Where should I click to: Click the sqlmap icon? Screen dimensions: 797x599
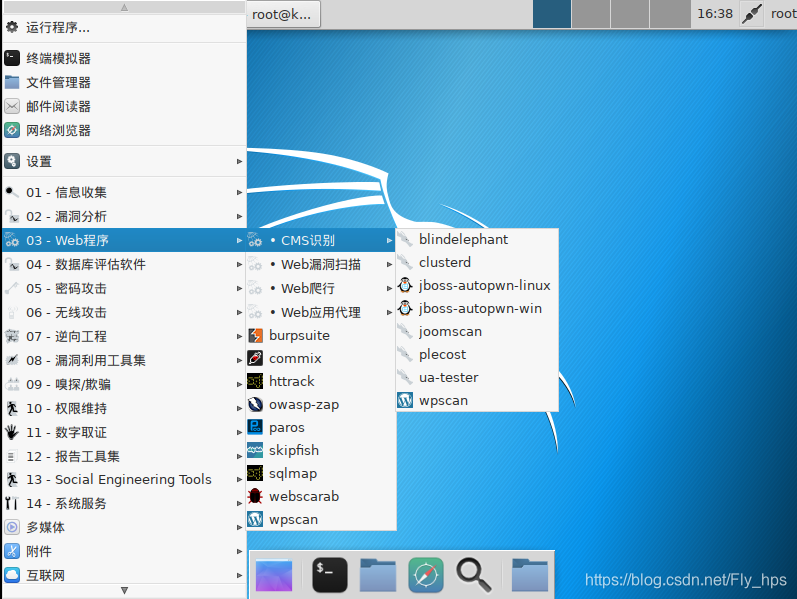(255, 473)
